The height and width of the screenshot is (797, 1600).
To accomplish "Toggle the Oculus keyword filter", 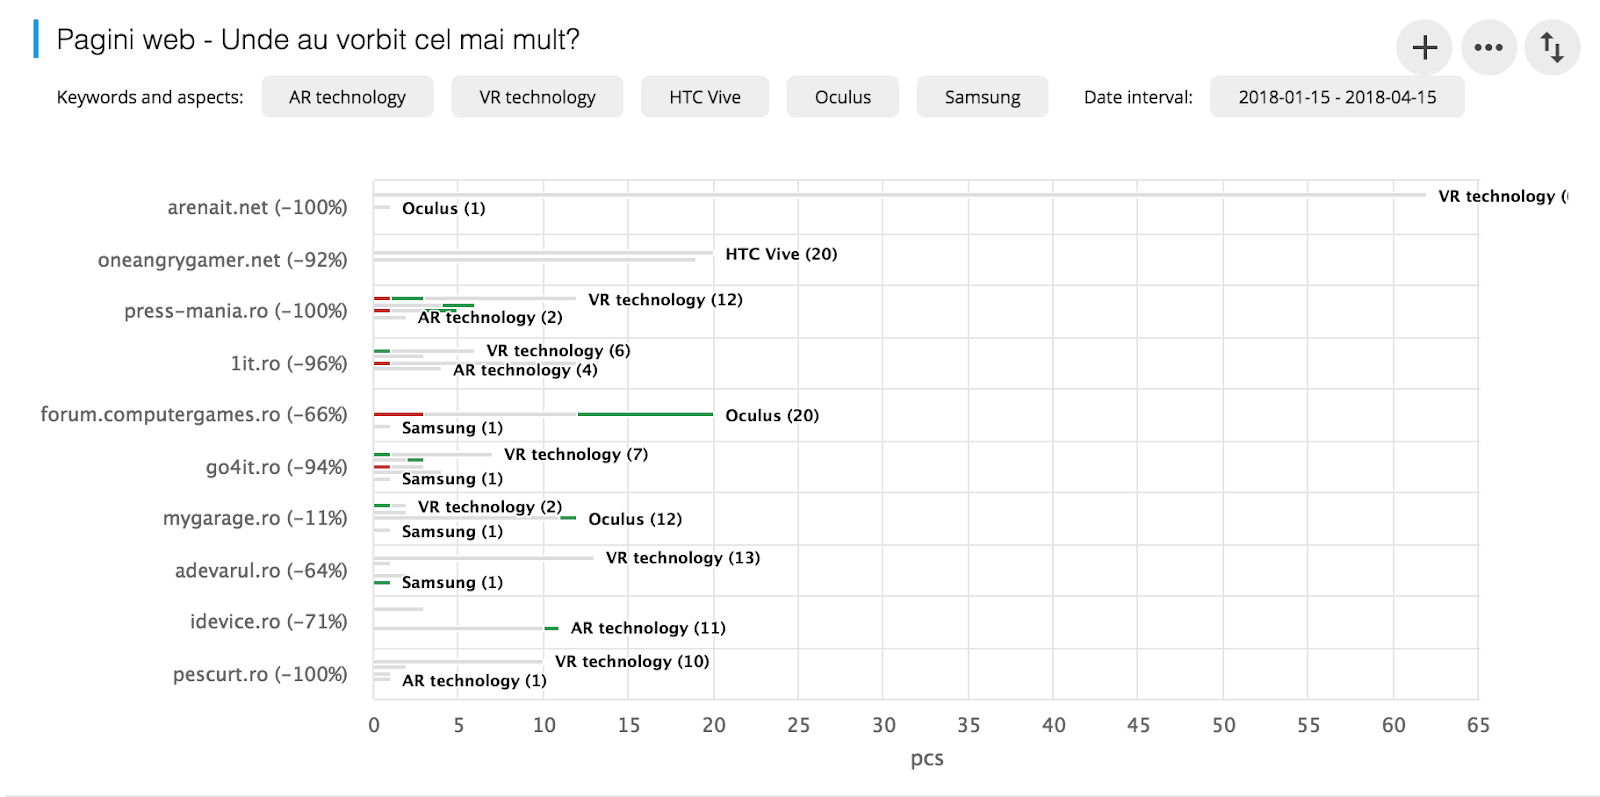I will 843,97.
